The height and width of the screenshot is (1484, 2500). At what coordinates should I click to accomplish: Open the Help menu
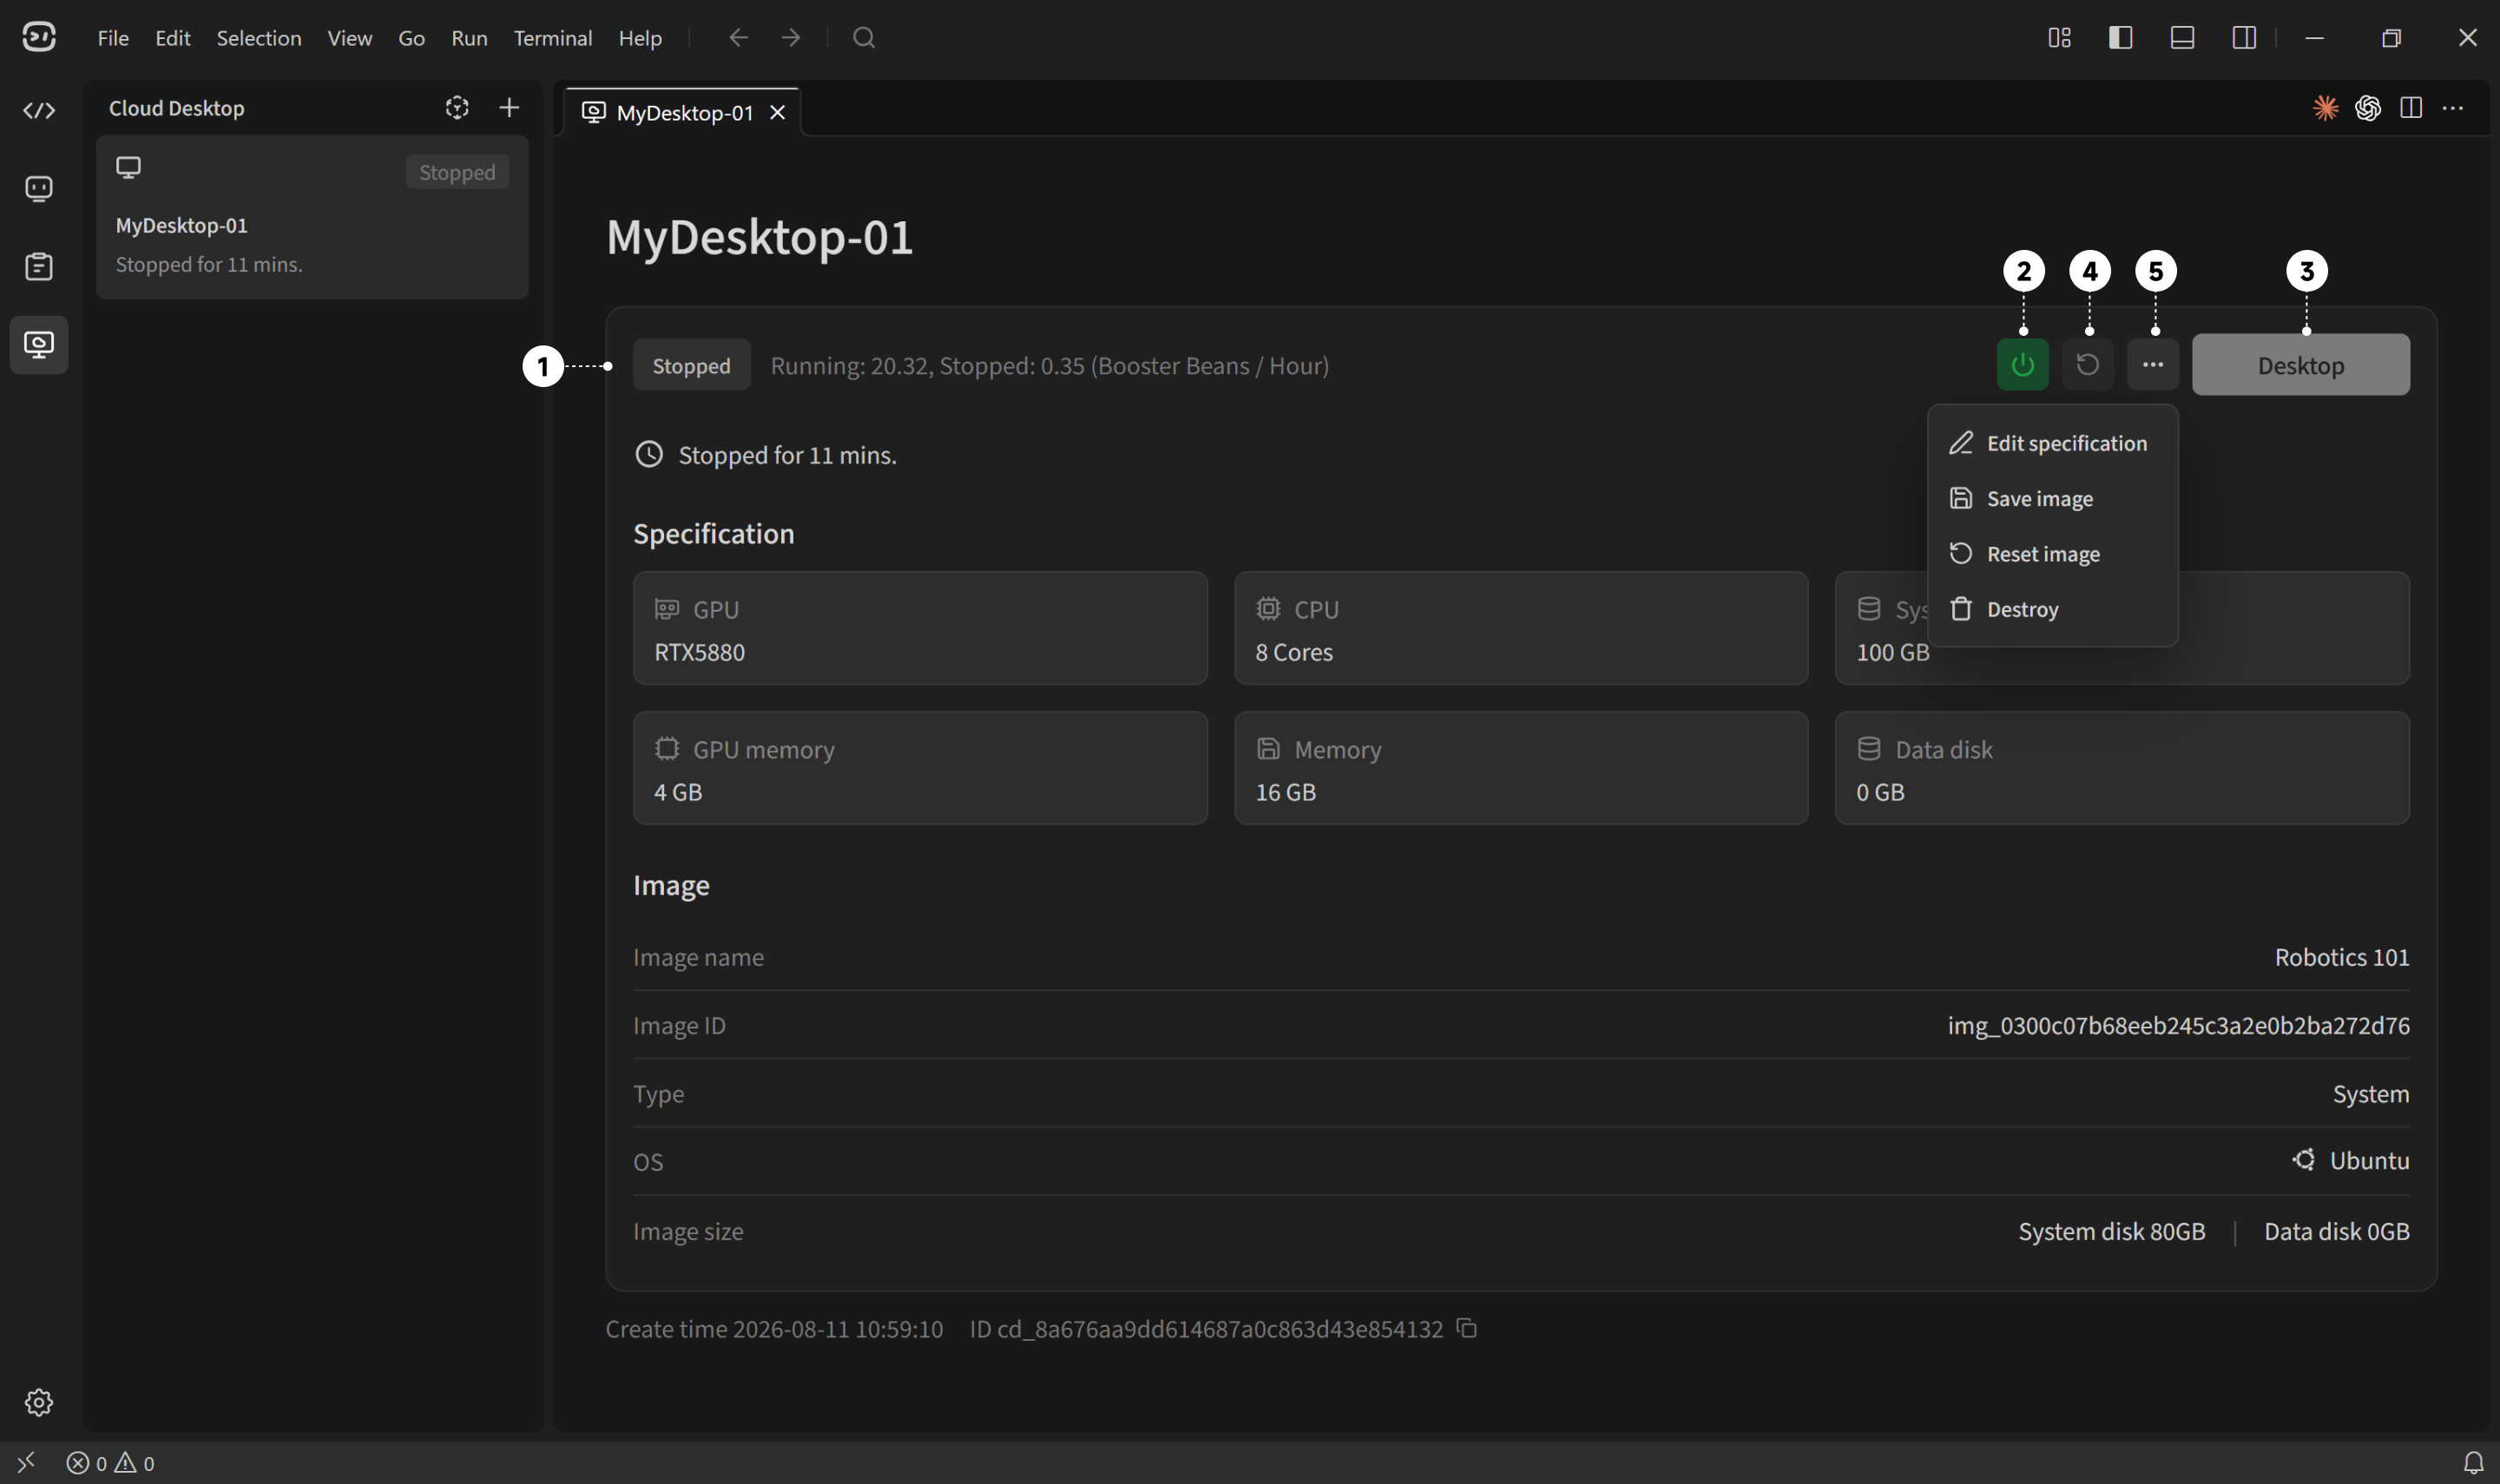point(640,38)
